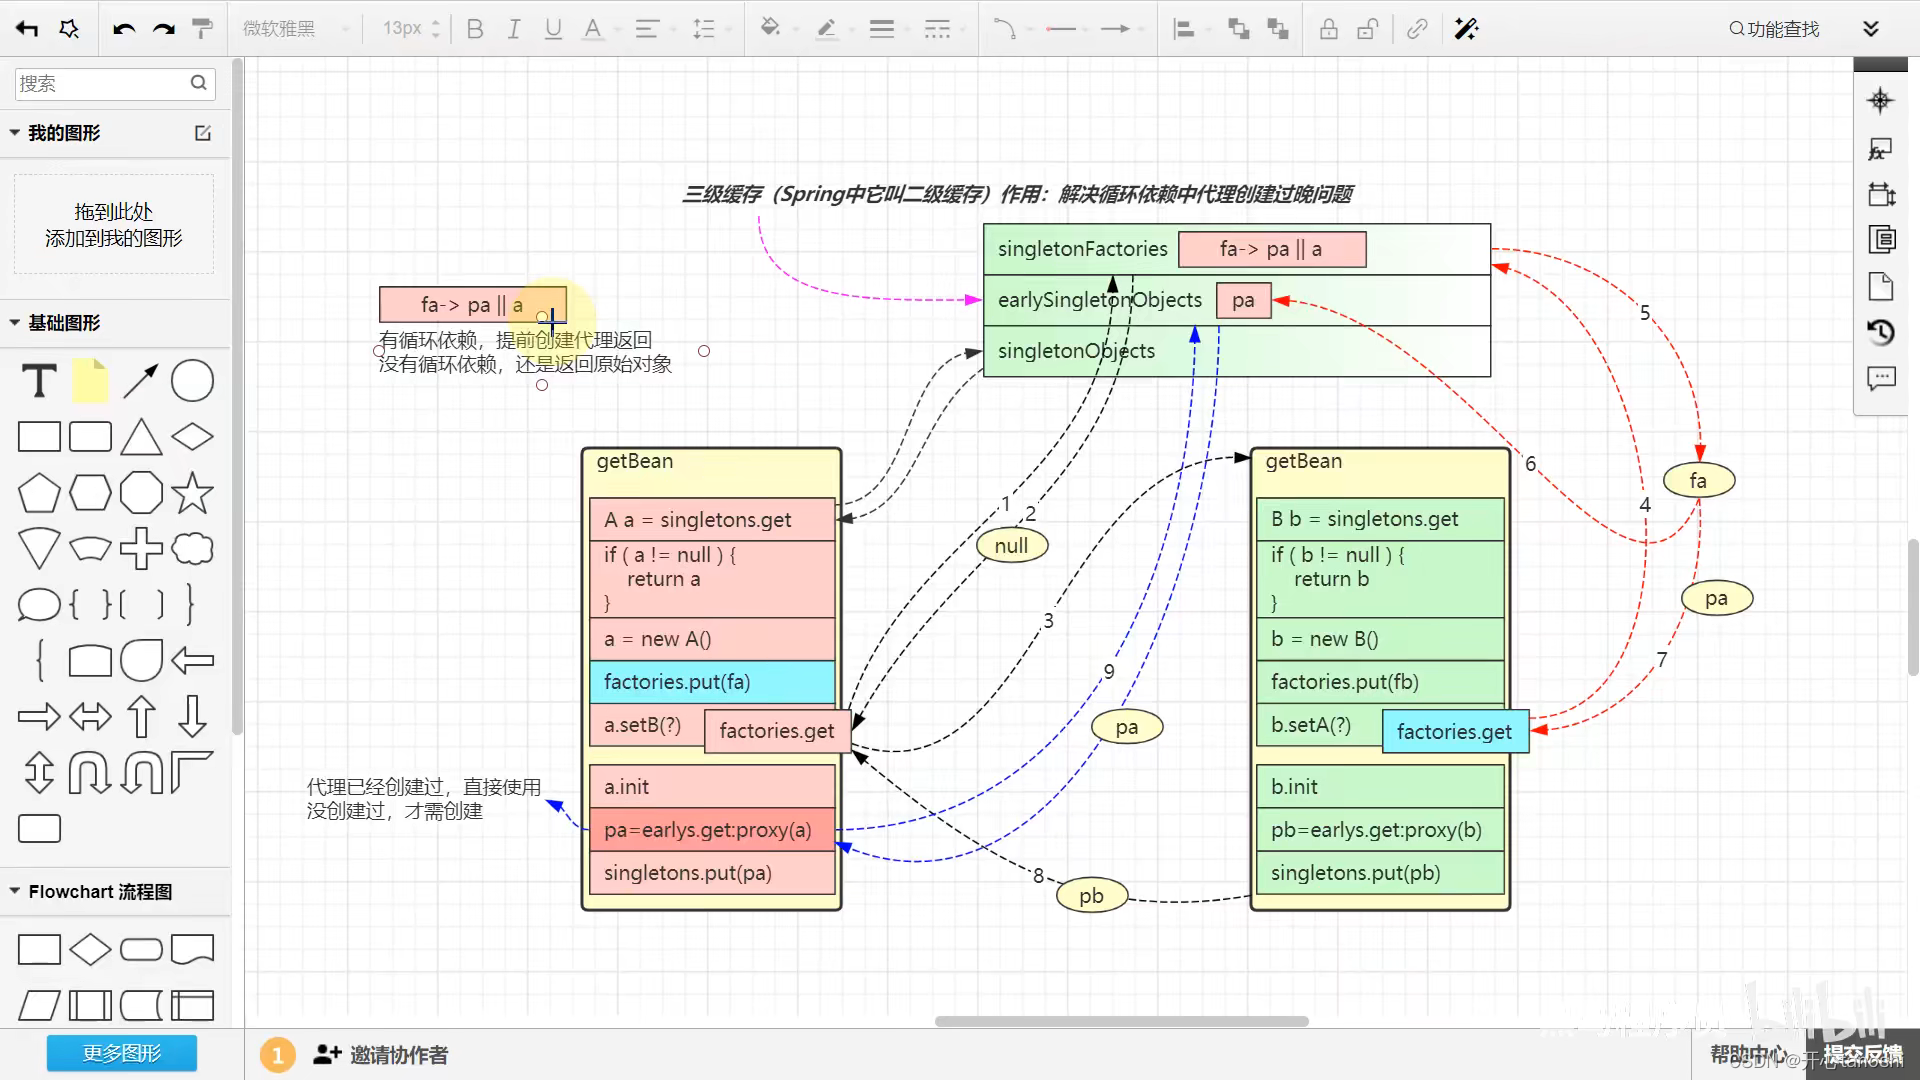Viewport: 1920px width, 1080px height.
Task: Click the lock/unlock icon in toolbar
Action: click(x=1328, y=29)
